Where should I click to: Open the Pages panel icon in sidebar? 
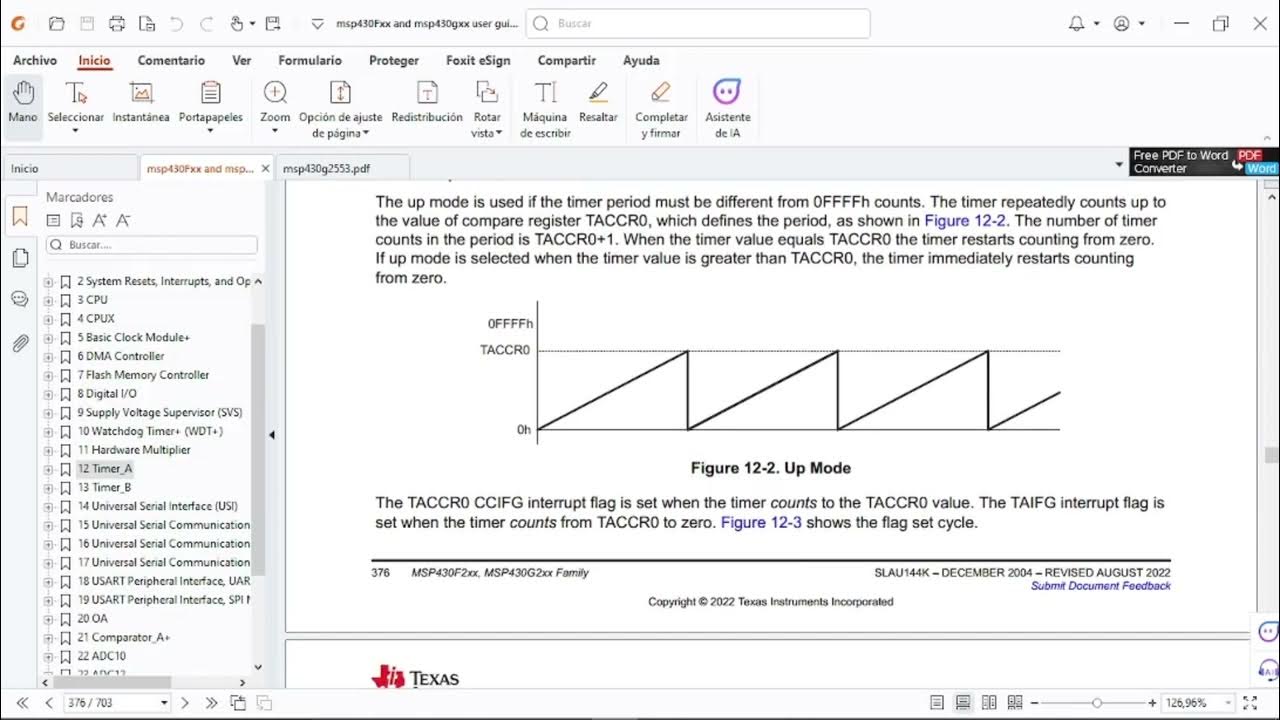[x=20, y=258]
